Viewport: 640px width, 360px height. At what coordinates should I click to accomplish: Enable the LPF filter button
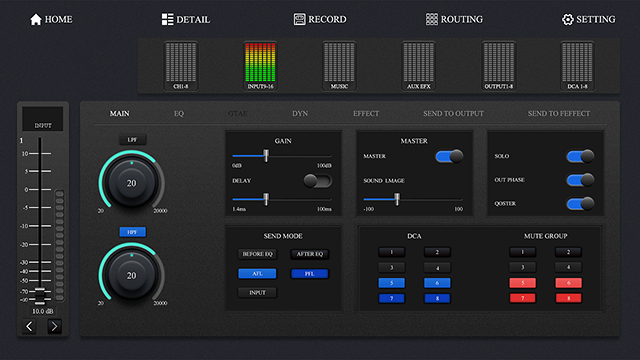[x=132, y=140]
